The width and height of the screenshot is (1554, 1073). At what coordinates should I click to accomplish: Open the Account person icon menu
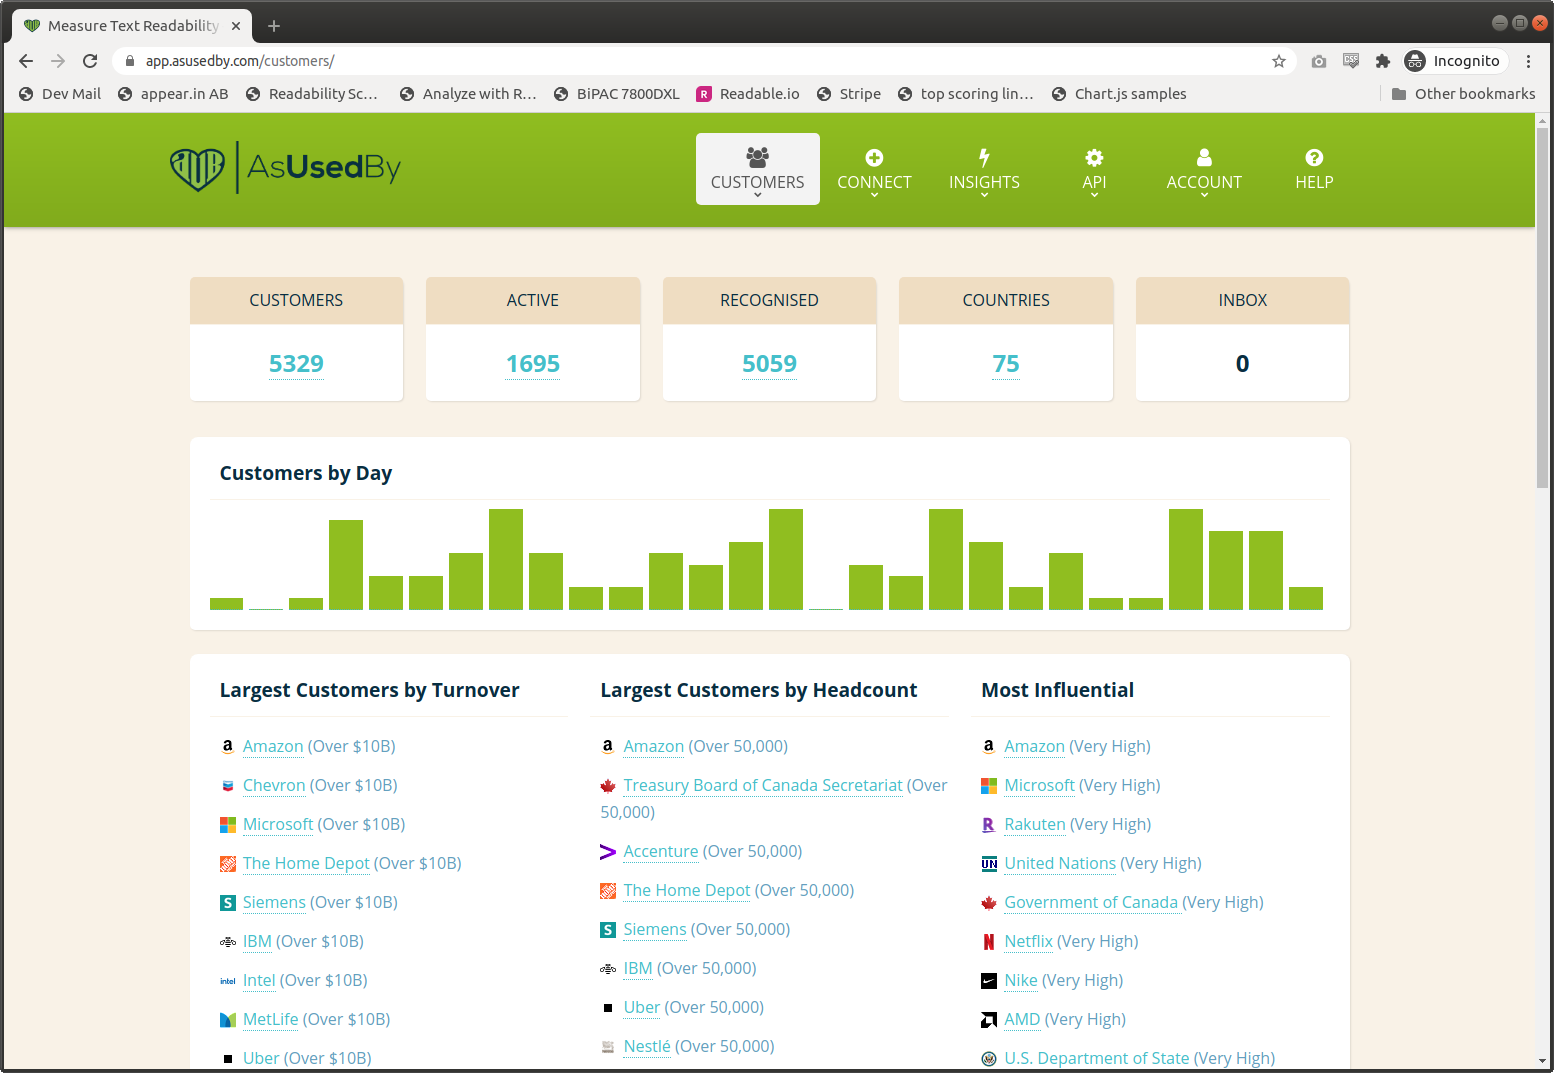[x=1204, y=169]
